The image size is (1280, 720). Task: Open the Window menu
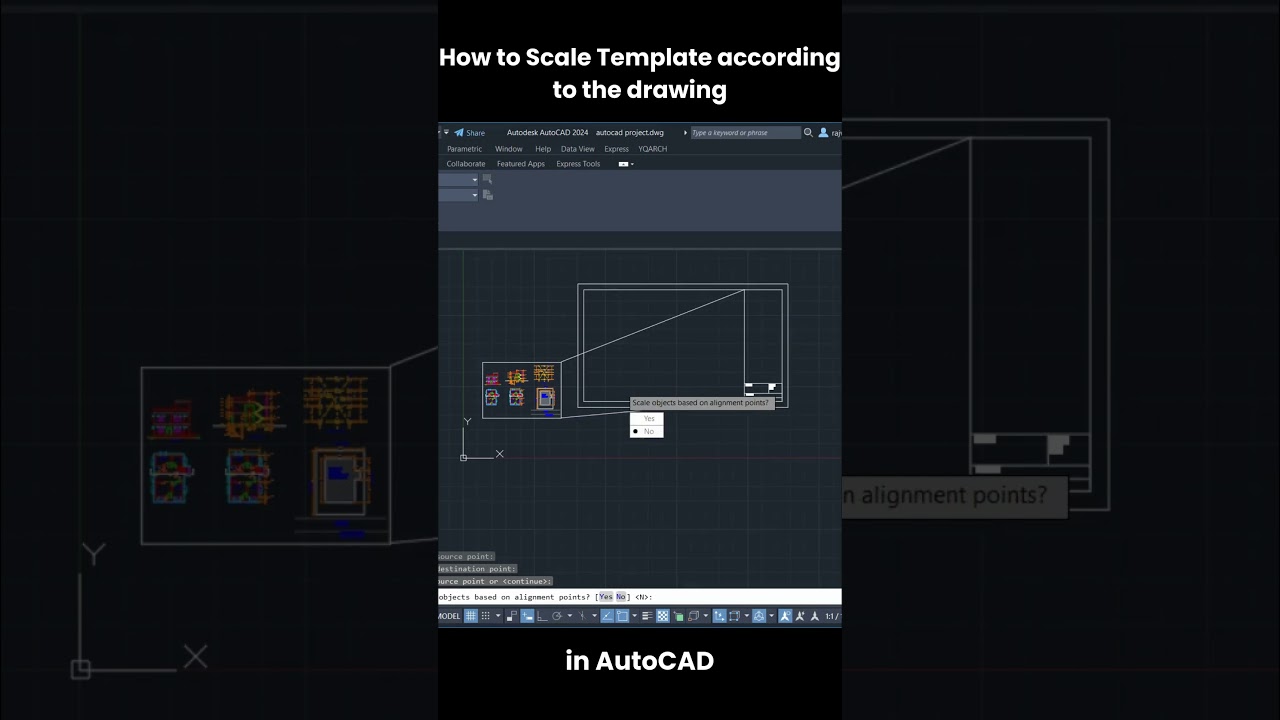click(x=509, y=149)
